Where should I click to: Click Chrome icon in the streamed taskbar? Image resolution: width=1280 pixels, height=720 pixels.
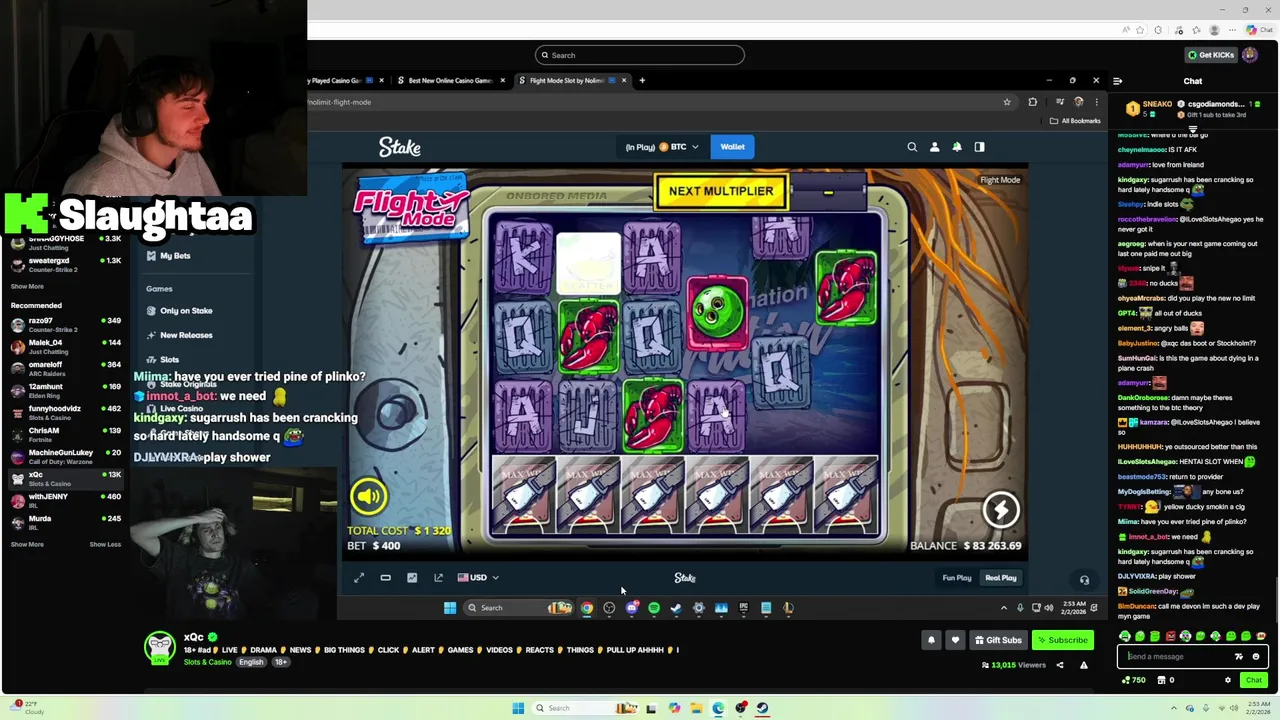(x=587, y=608)
